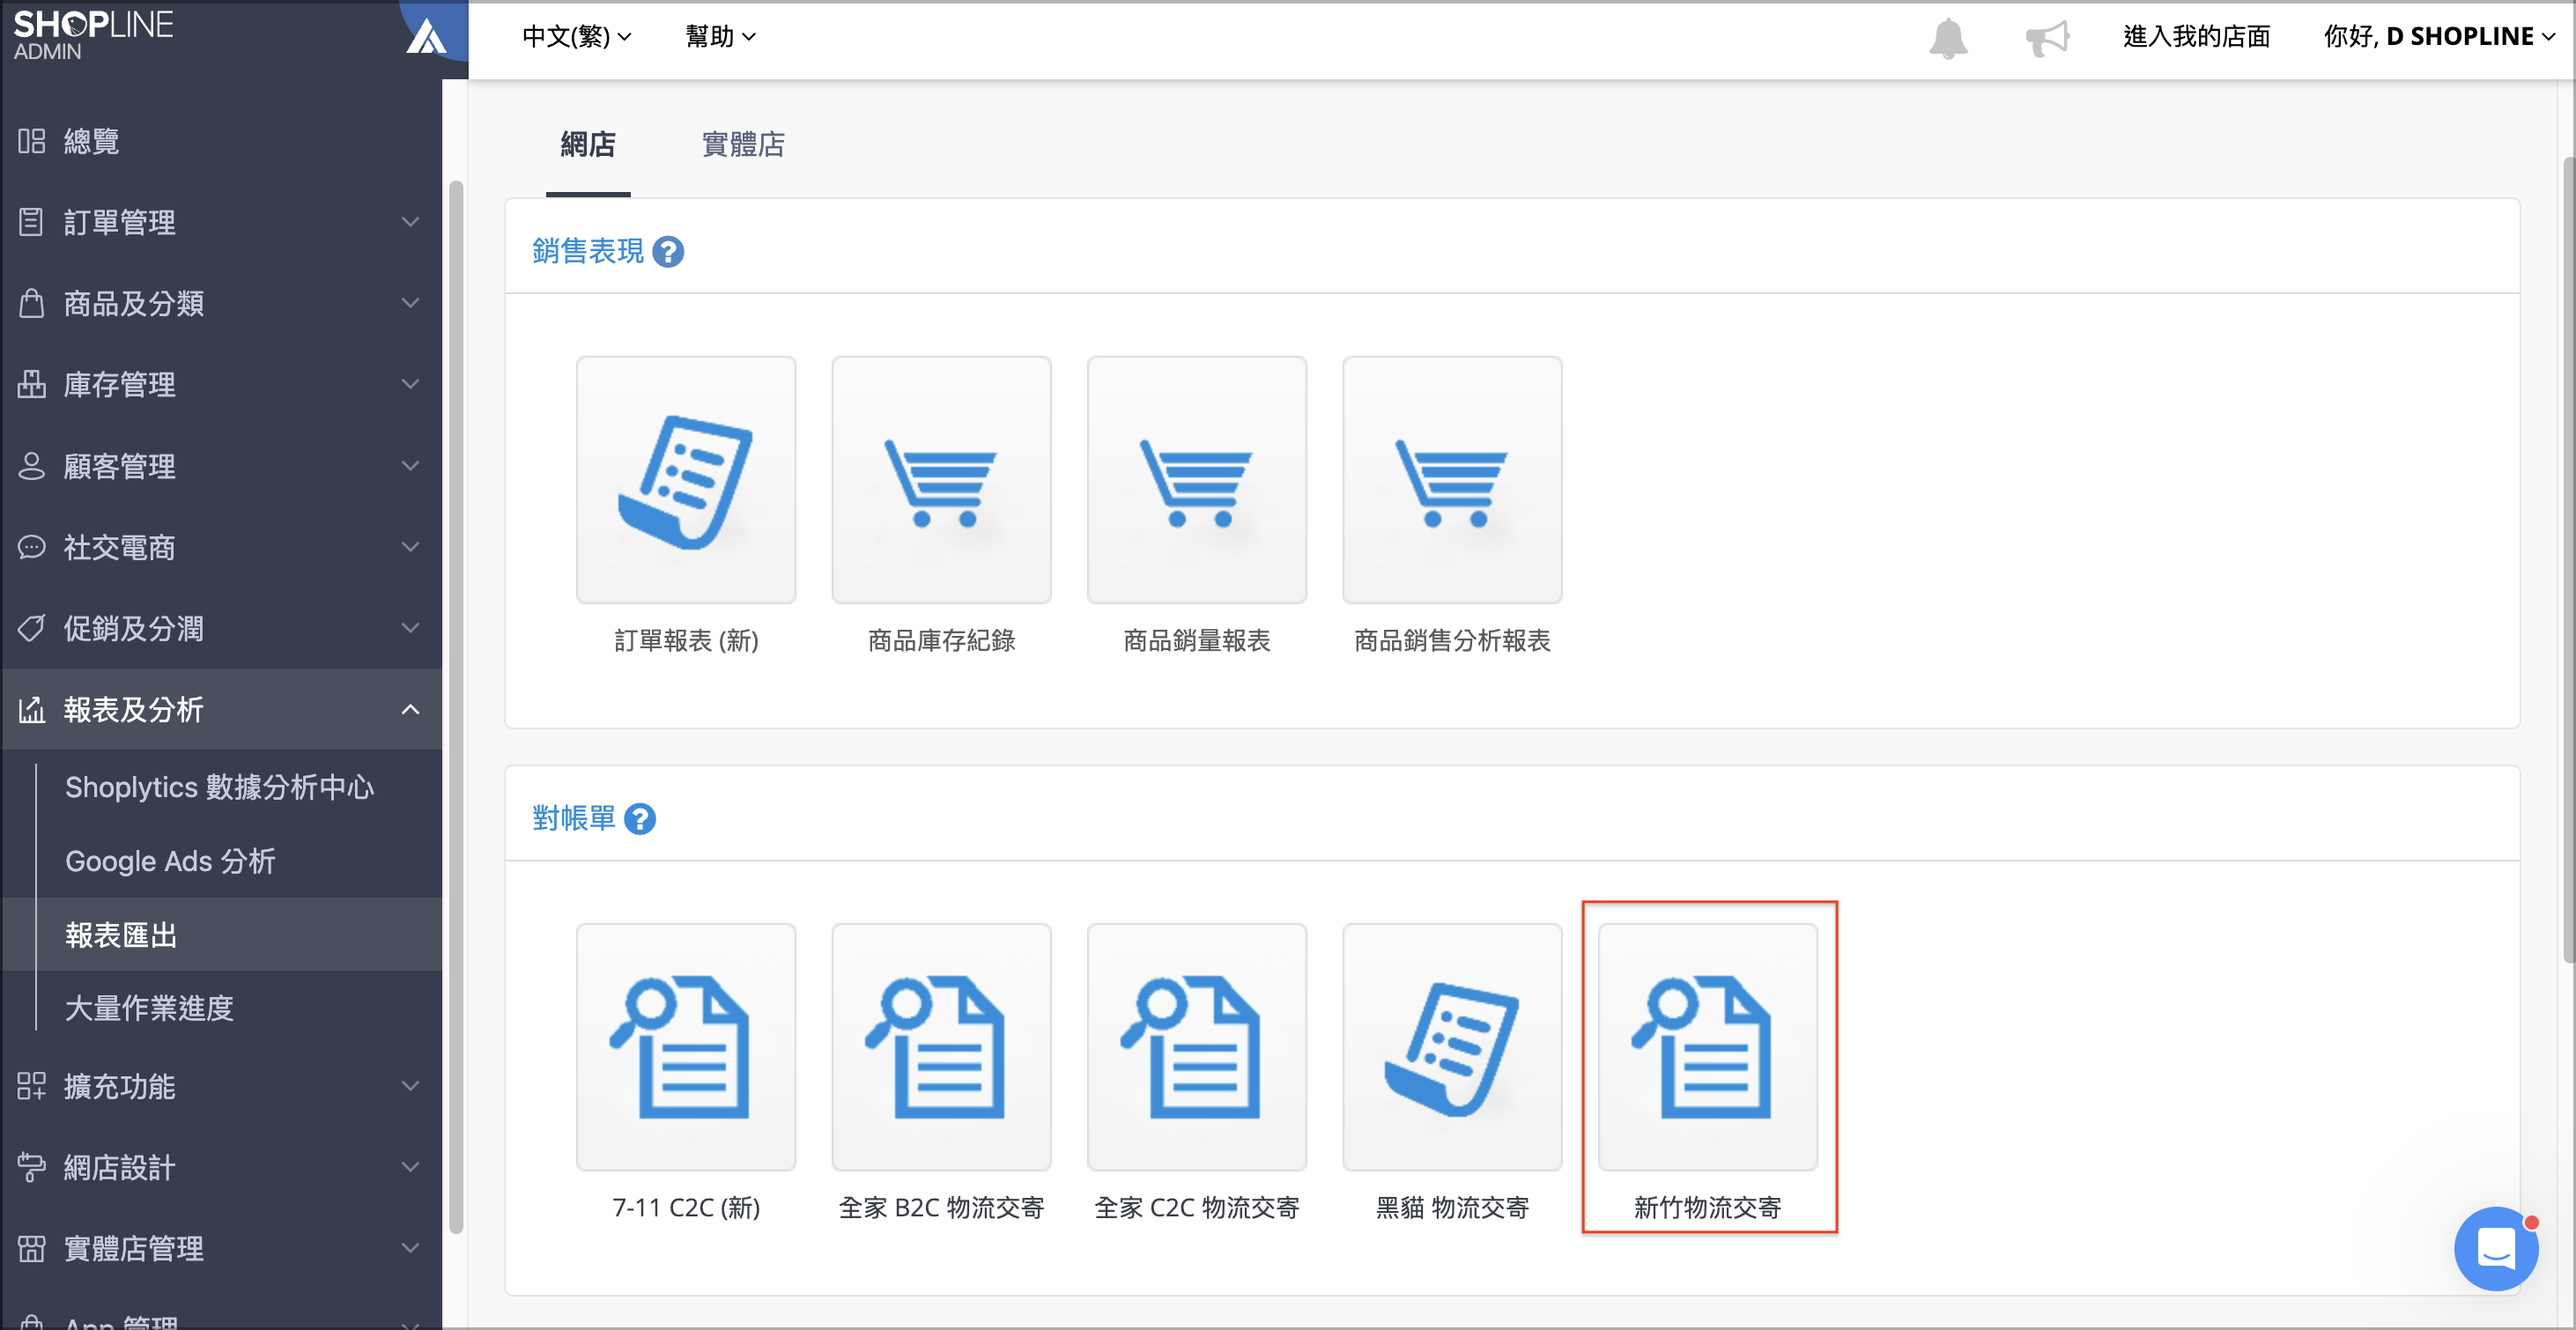
Task: Open the 商品銷售分析報表 cart icon
Action: (x=1452, y=480)
